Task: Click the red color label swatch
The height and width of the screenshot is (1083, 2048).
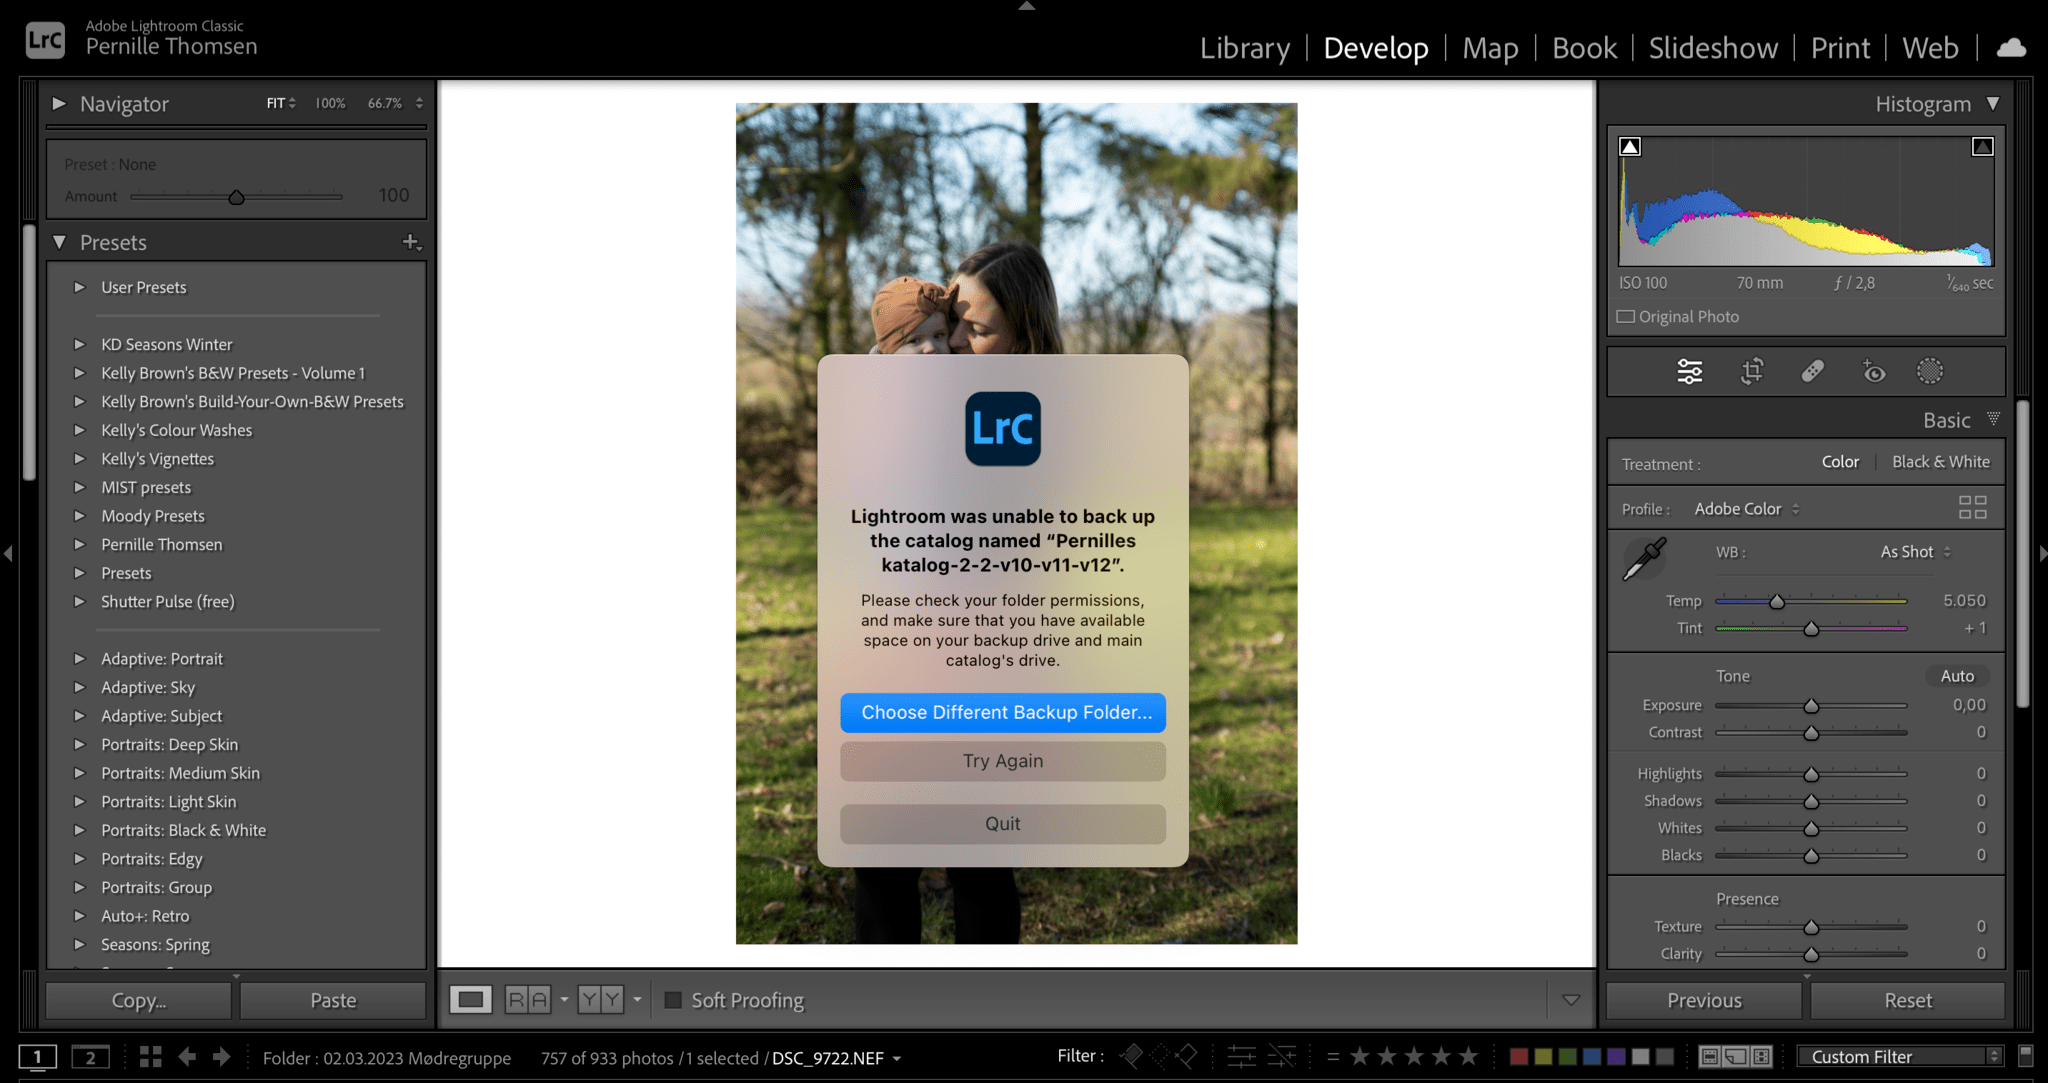Action: (x=1519, y=1056)
